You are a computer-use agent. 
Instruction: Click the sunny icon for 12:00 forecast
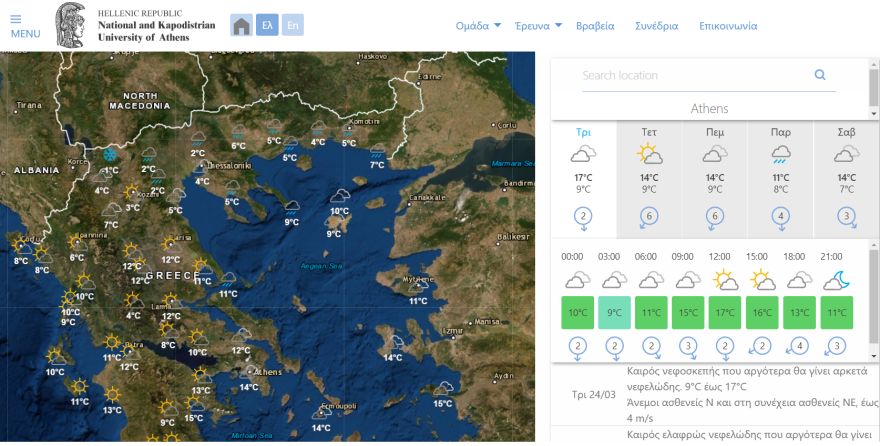coord(725,281)
